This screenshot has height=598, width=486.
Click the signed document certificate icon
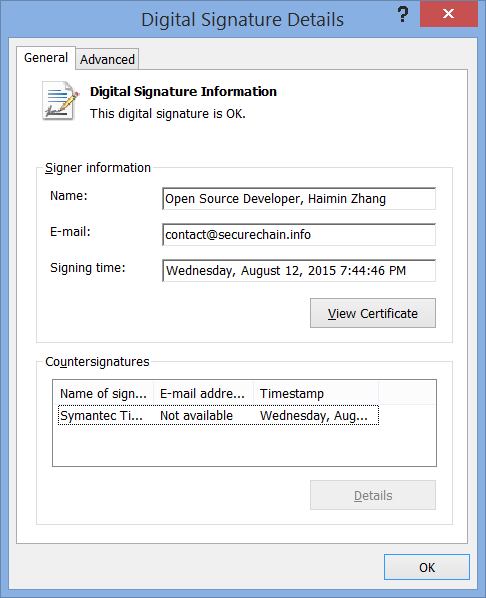[60, 101]
